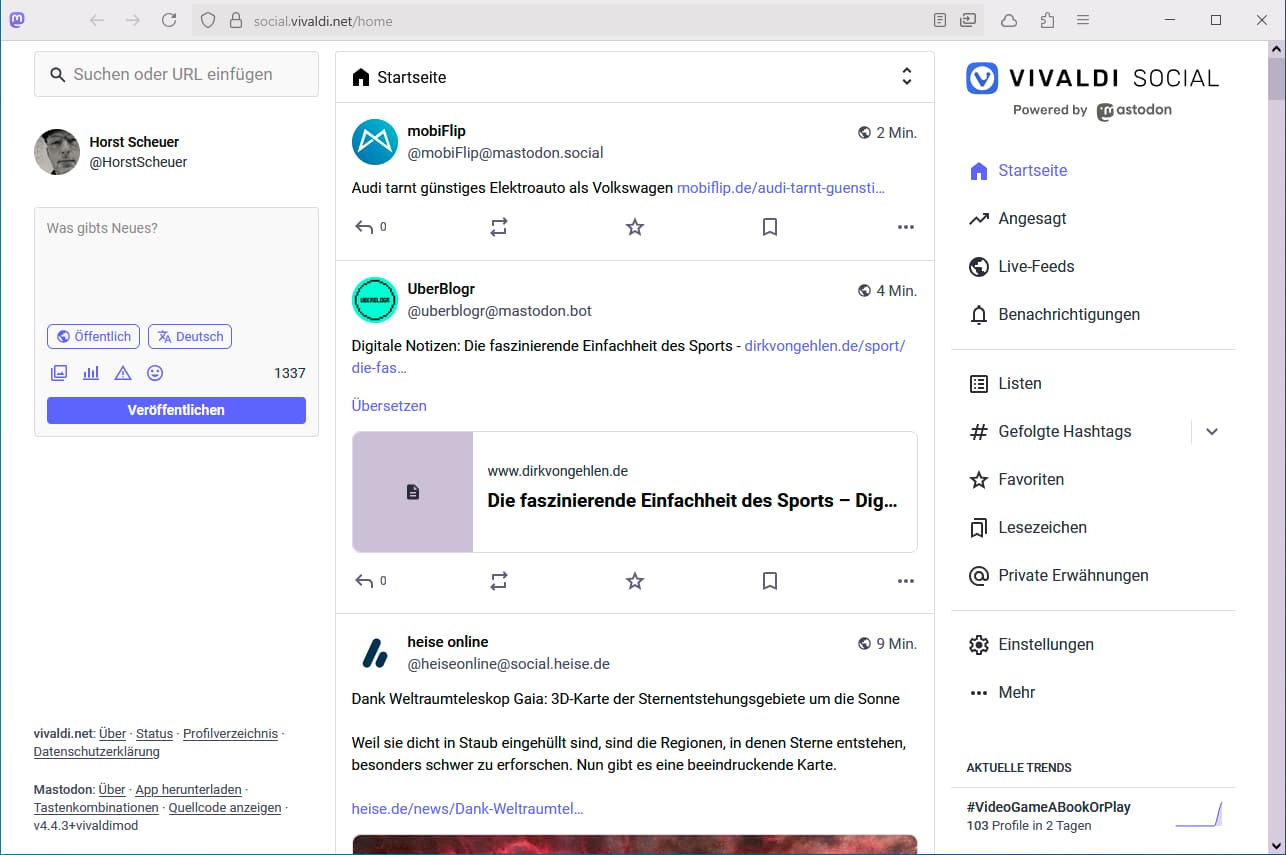1286x855 pixels.
Task: Change post language from Deutsch
Action: (x=190, y=336)
